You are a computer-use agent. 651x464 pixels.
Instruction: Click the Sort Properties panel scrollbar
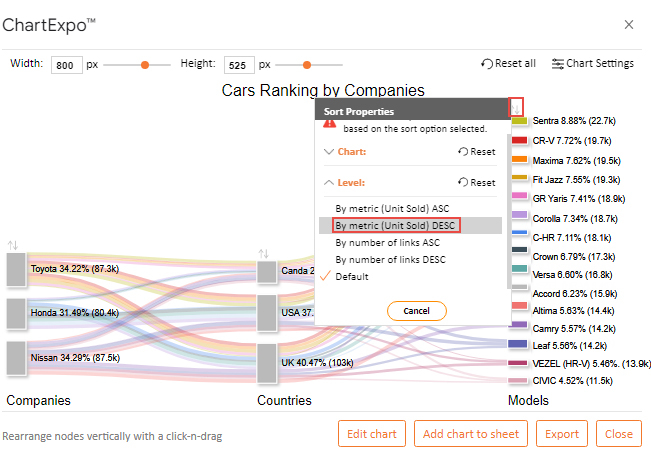[x=509, y=212]
